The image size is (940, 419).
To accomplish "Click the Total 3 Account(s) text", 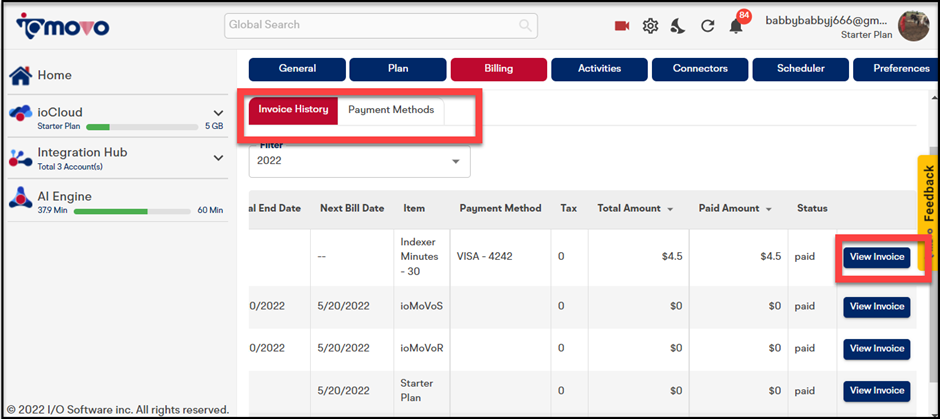I will coord(70,167).
